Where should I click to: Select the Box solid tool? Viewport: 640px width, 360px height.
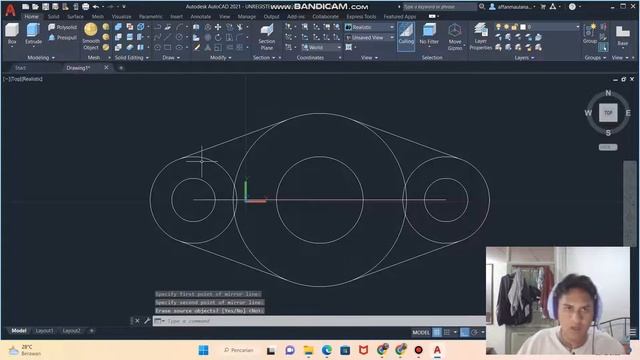click(12, 34)
